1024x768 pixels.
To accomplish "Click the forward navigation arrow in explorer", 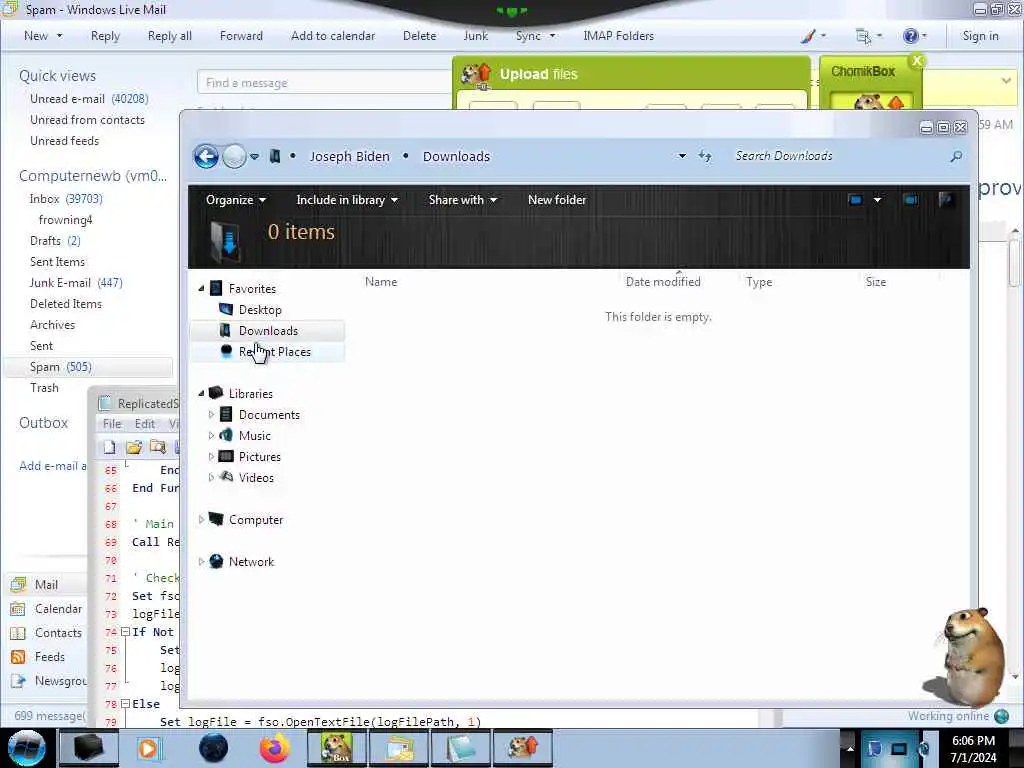I will coord(234,157).
